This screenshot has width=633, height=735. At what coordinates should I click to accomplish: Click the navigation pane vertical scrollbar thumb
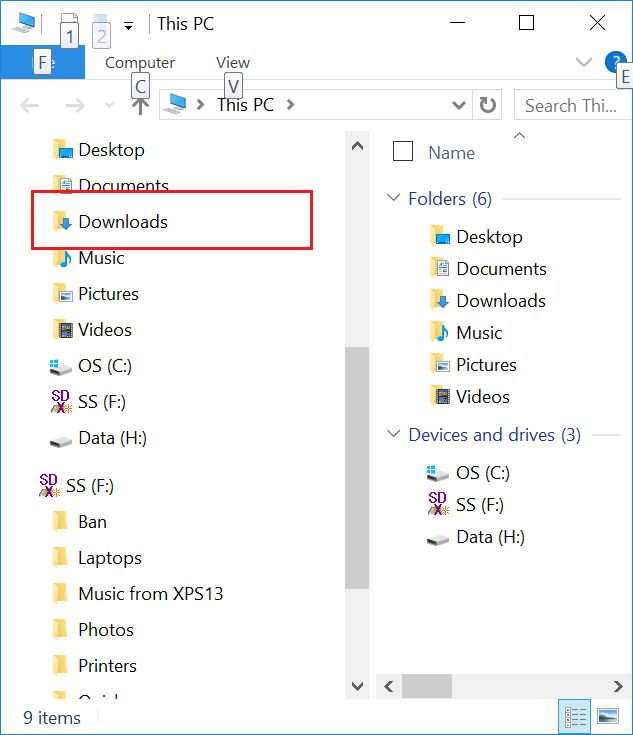point(357,468)
